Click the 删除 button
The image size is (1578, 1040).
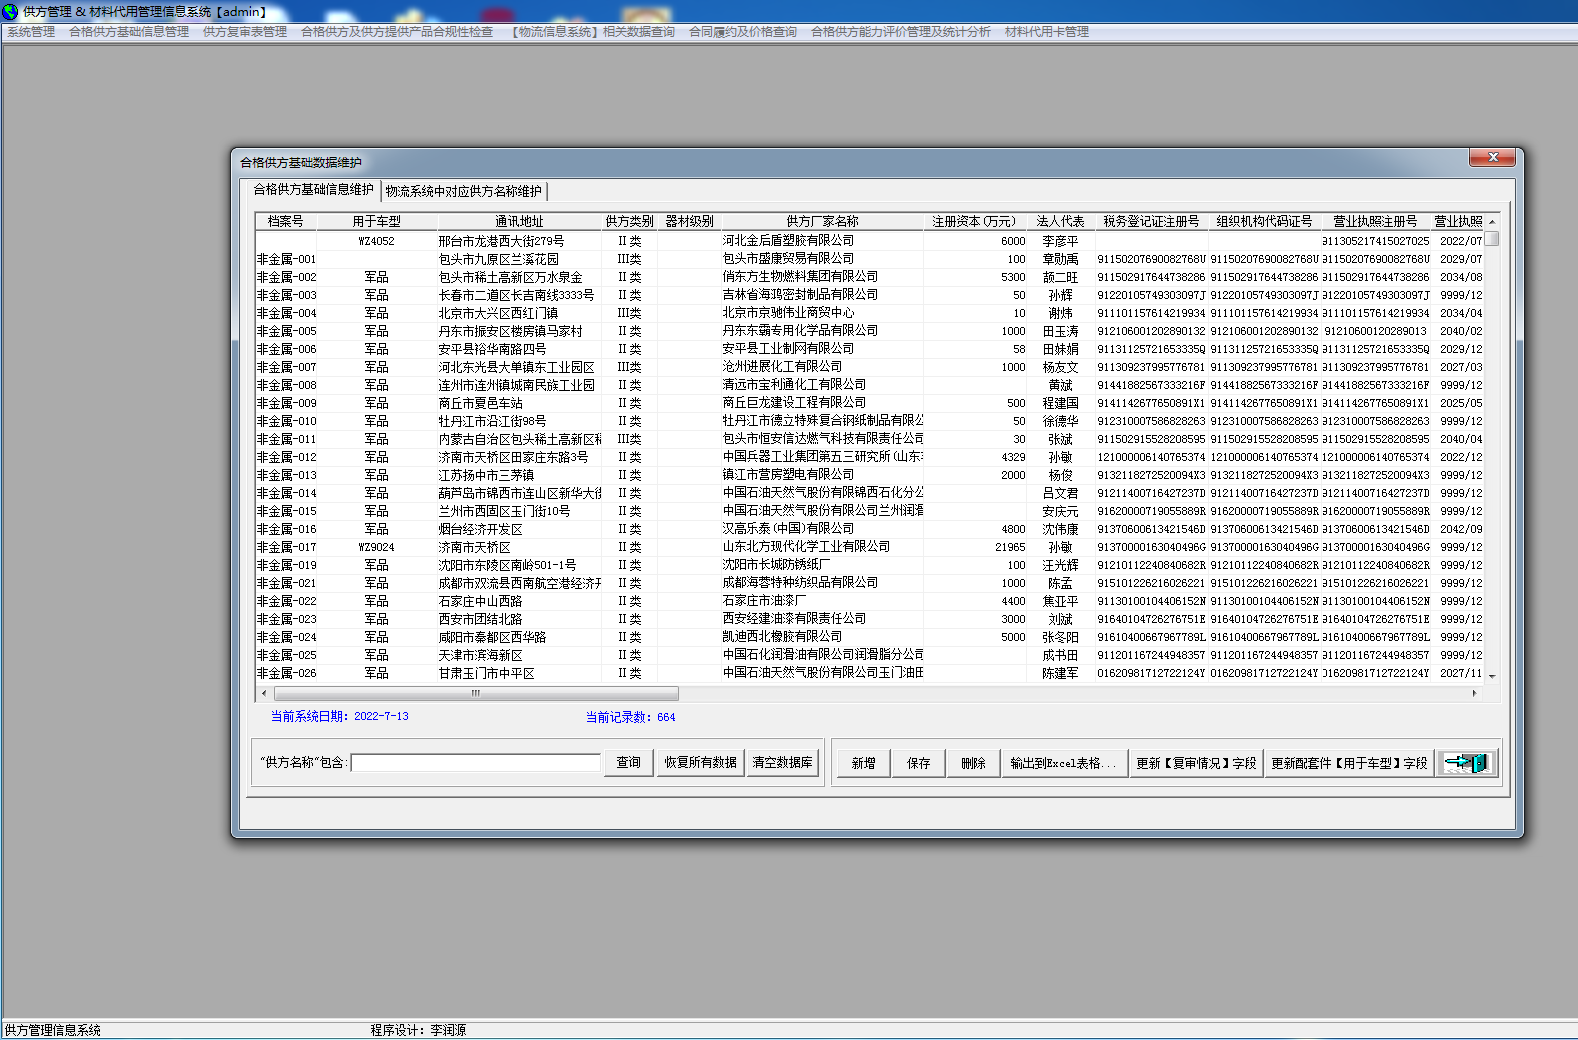tap(974, 763)
